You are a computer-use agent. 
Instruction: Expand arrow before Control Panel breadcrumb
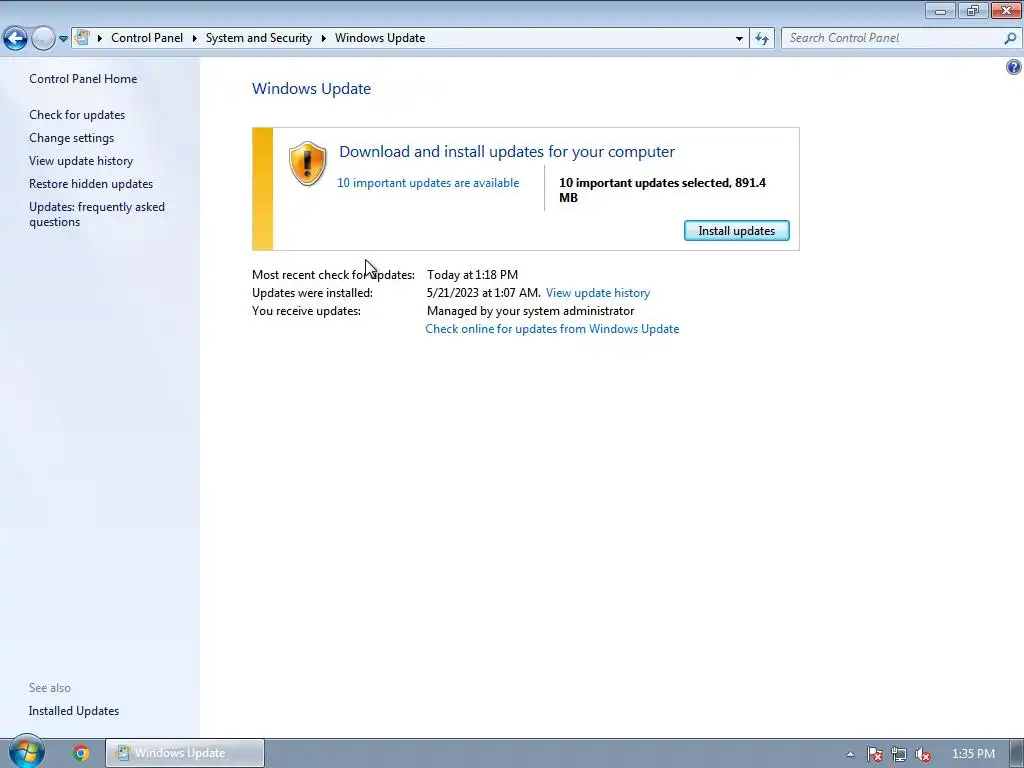tap(100, 39)
